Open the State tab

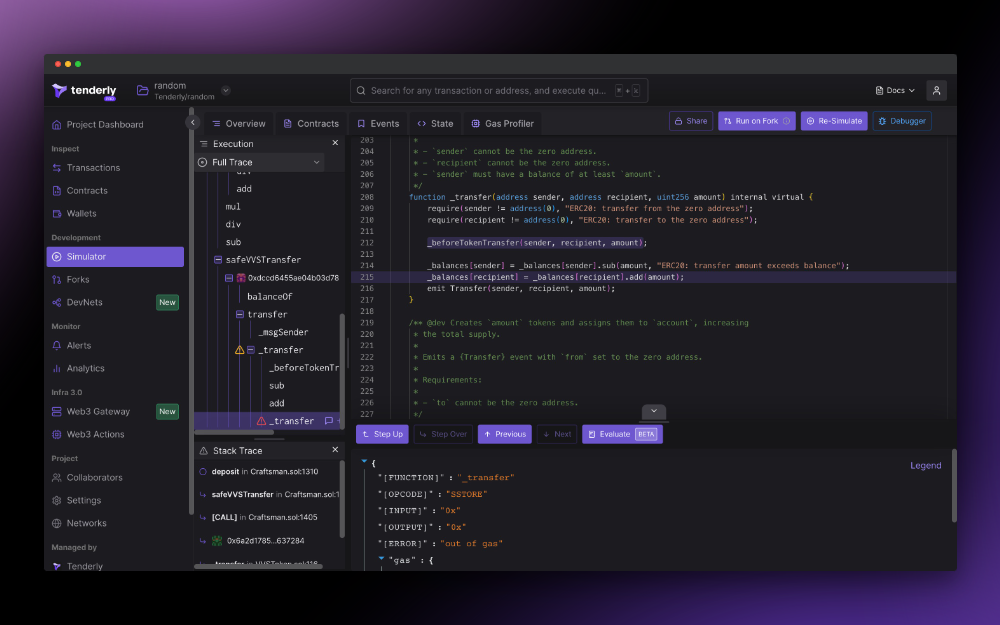pyautogui.click(x=435, y=124)
